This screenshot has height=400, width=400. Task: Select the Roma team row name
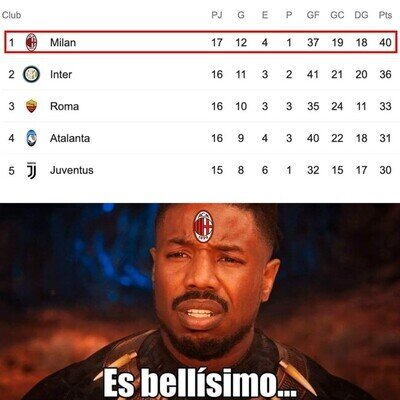(64, 106)
